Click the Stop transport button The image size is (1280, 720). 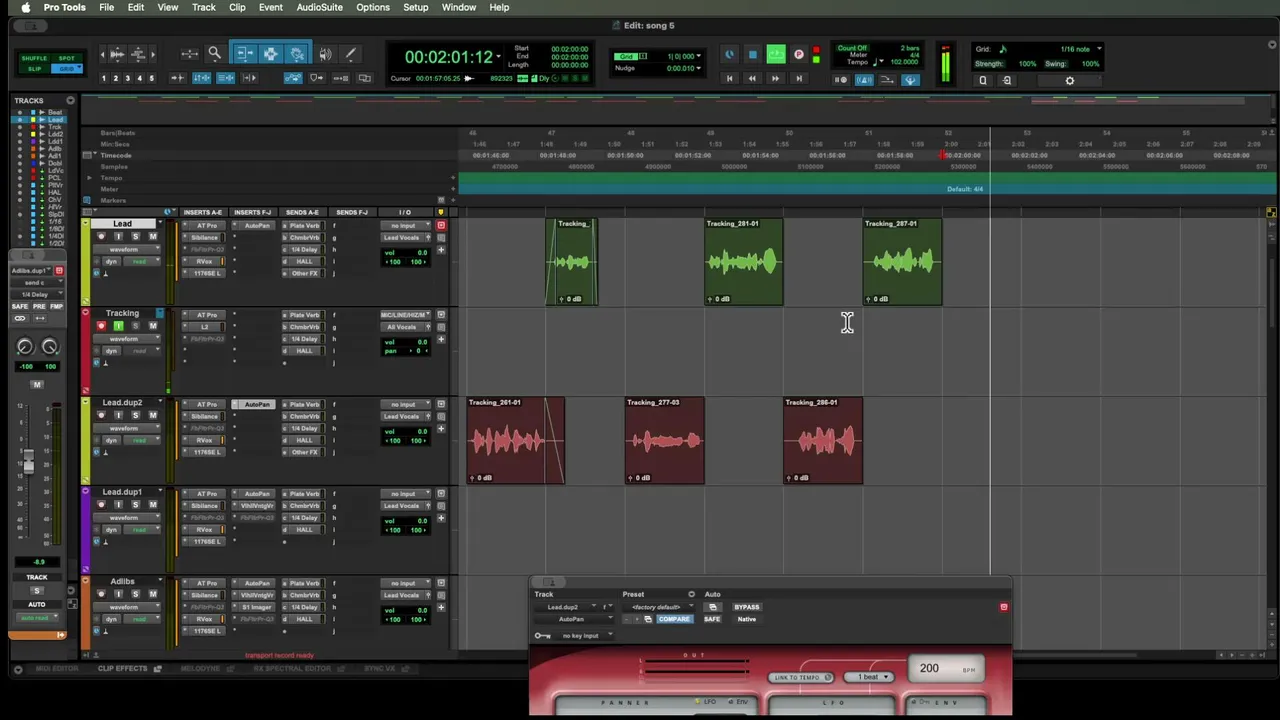coord(753,55)
